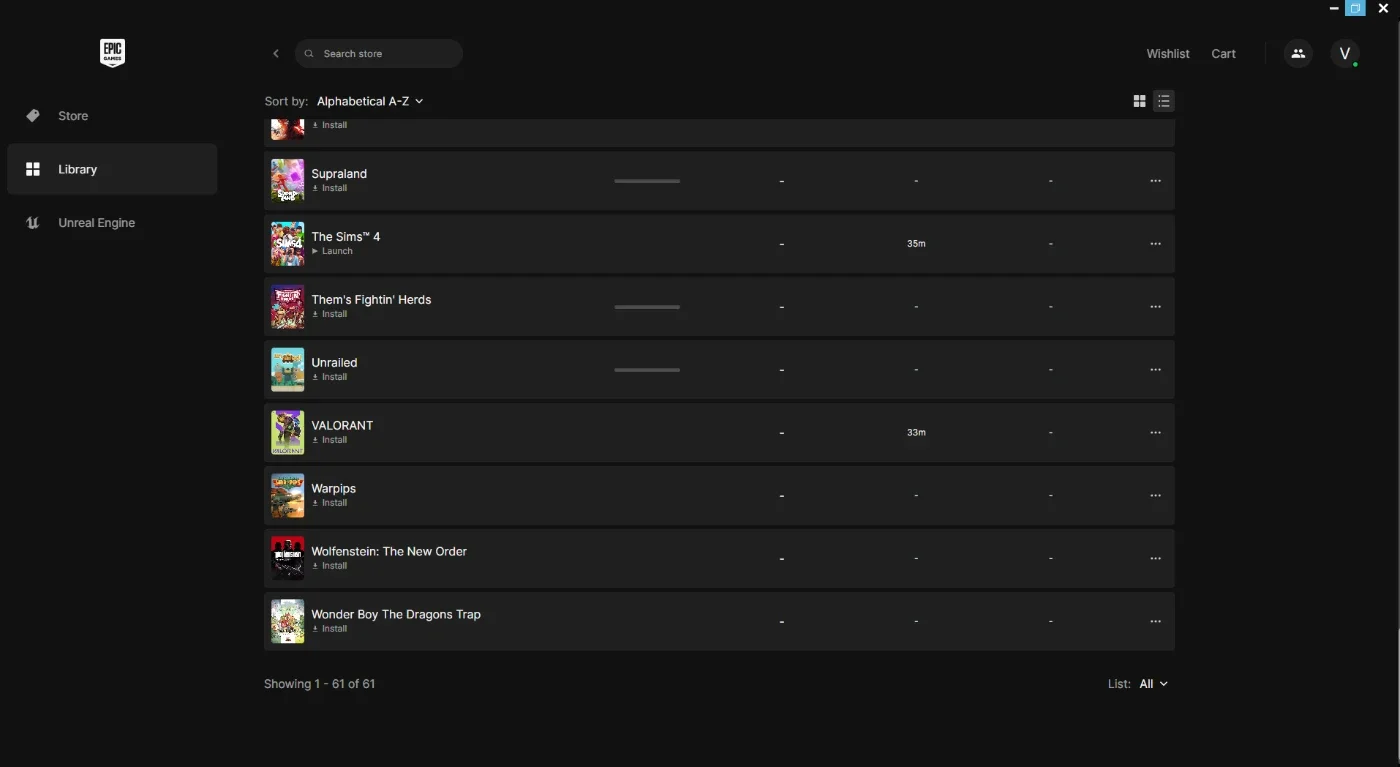The image size is (1400, 767).
Task: Select the Library sidebar item
Action: pyautogui.click(x=112, y=169)
